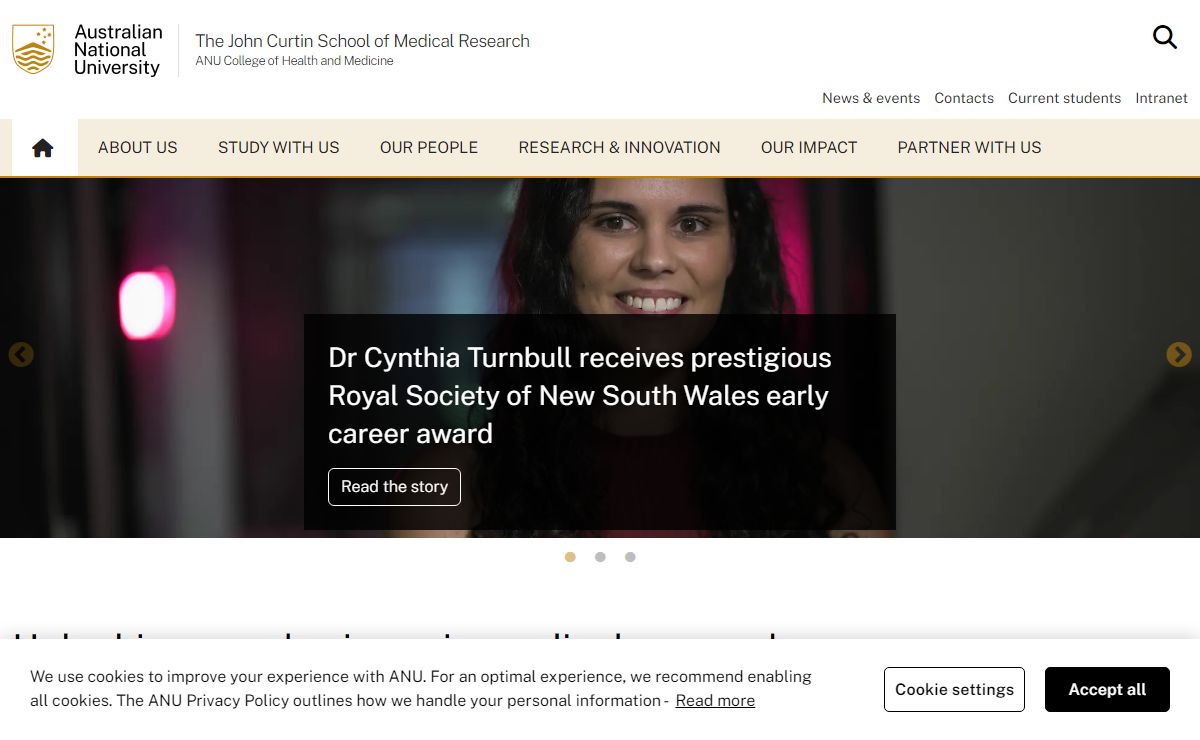Jump to third carousel slide dot
The image size is (1200, 740).
point(630,557)
